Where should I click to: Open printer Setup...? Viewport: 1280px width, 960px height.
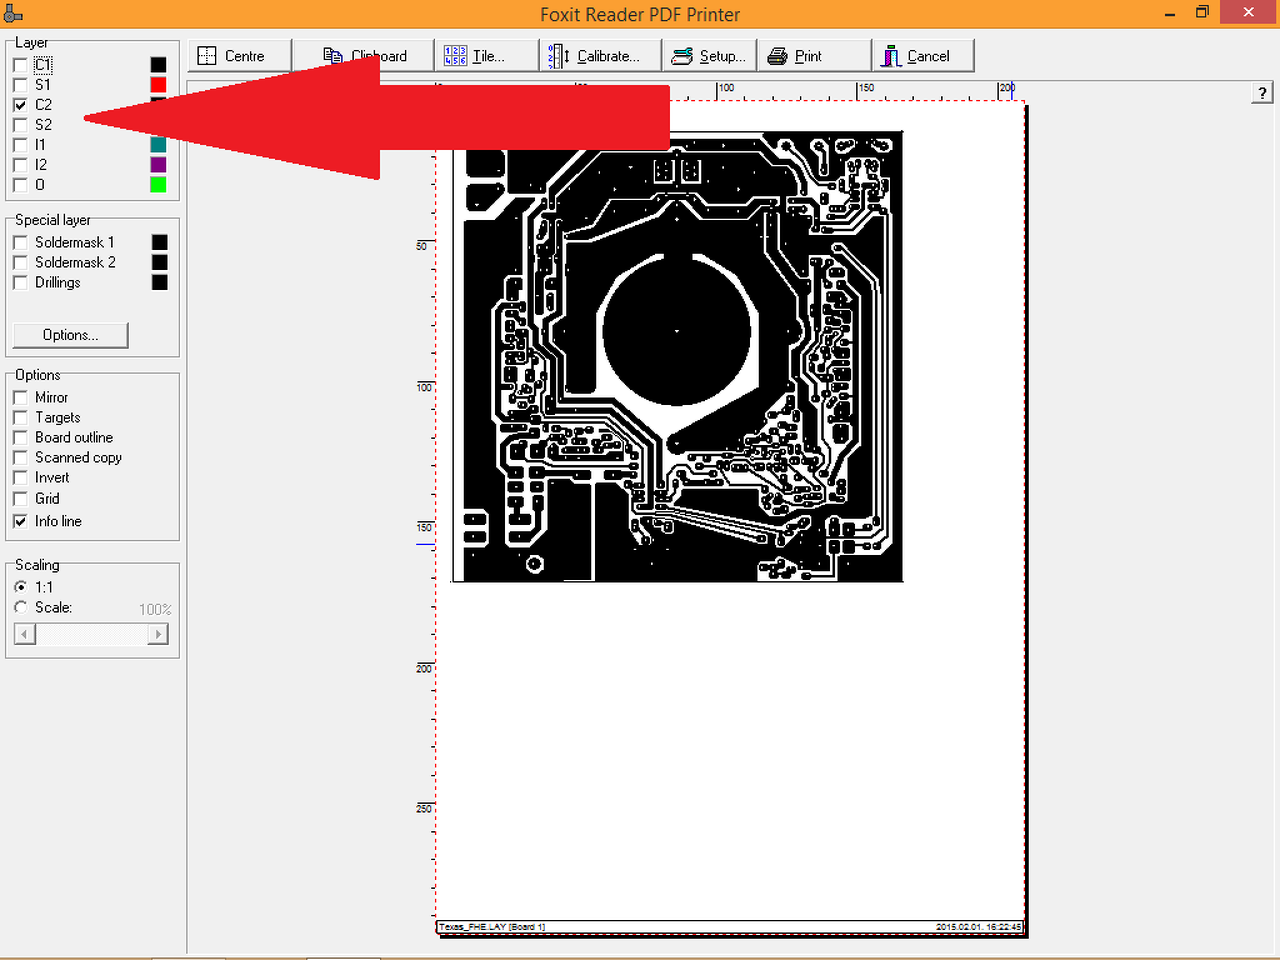tap(709, 56)
